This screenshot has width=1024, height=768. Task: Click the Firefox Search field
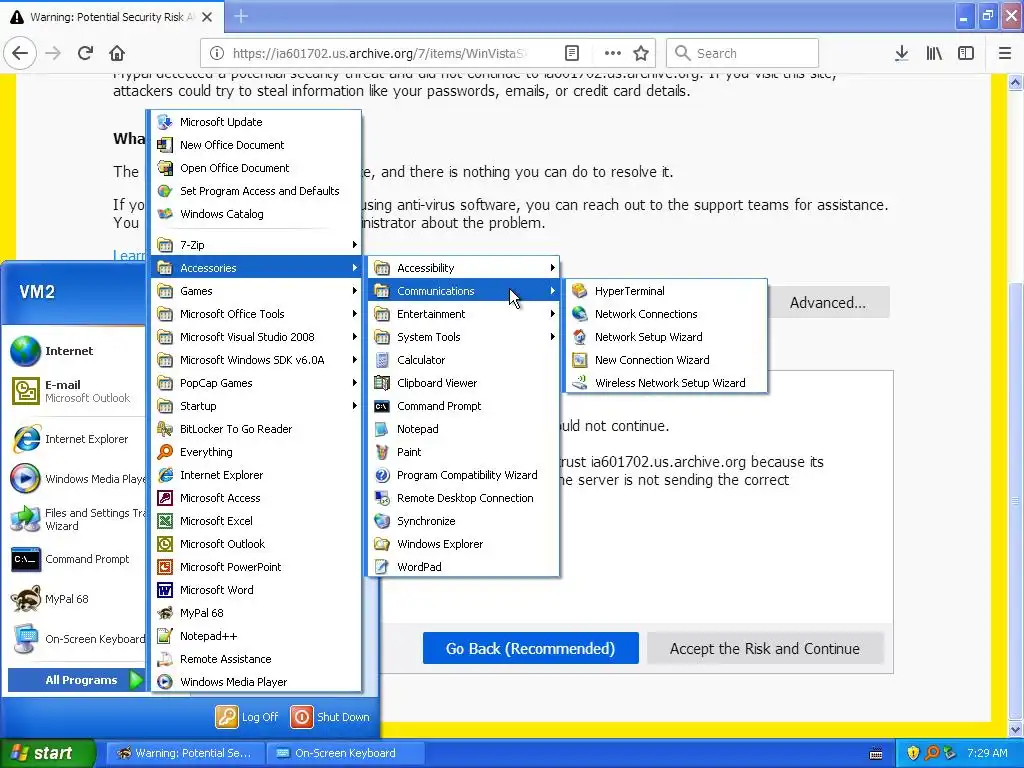point(743,53)
